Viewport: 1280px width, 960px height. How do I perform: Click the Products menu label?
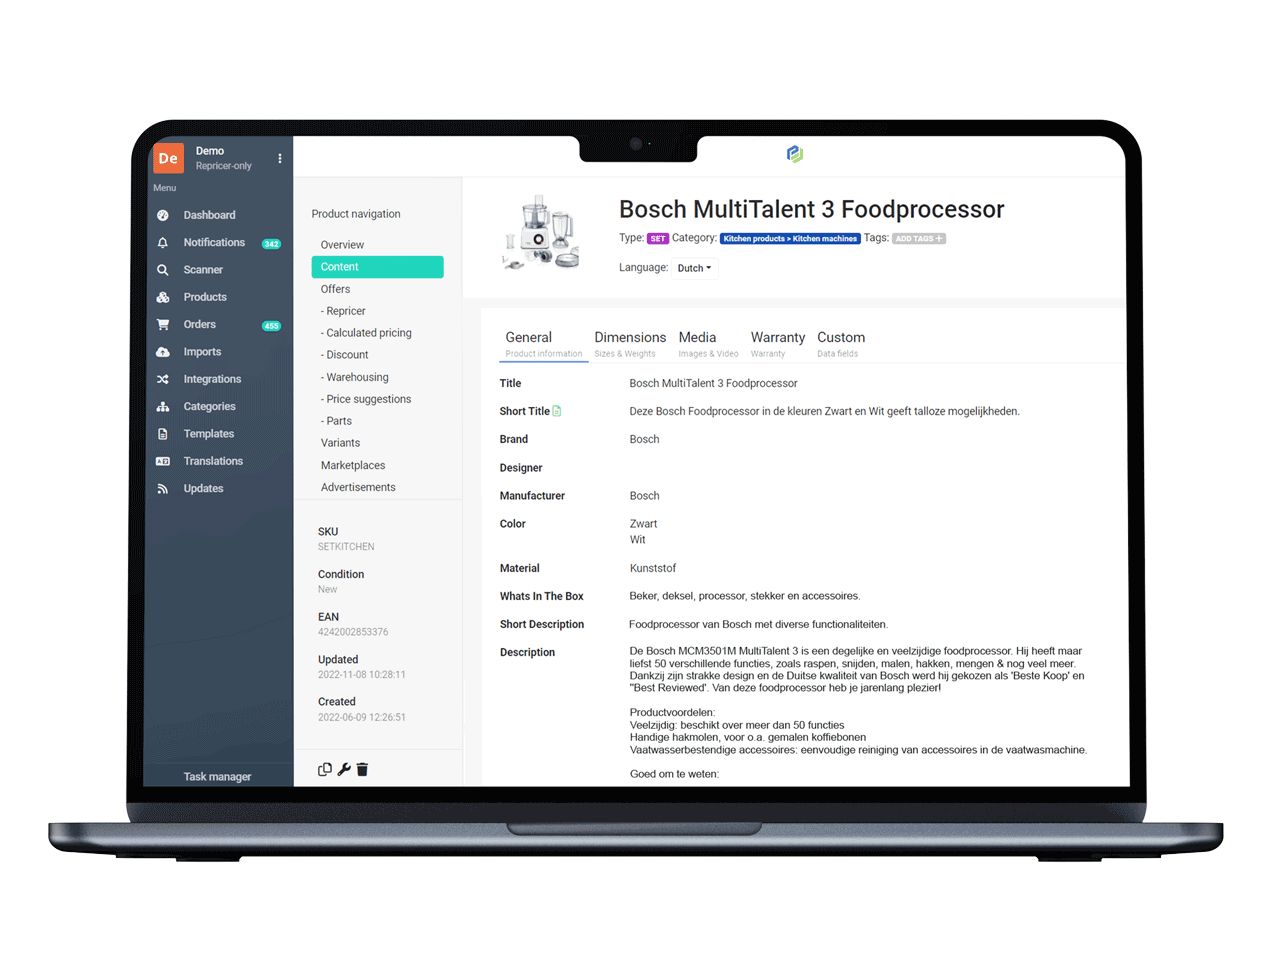(x=205, y=297)
